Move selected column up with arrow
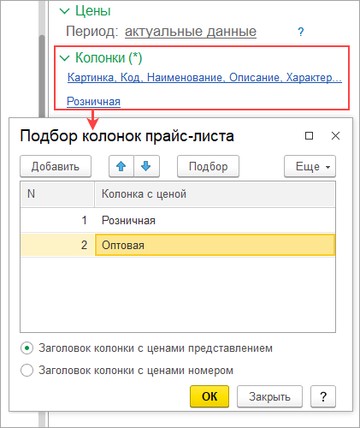 pos(121,166)
